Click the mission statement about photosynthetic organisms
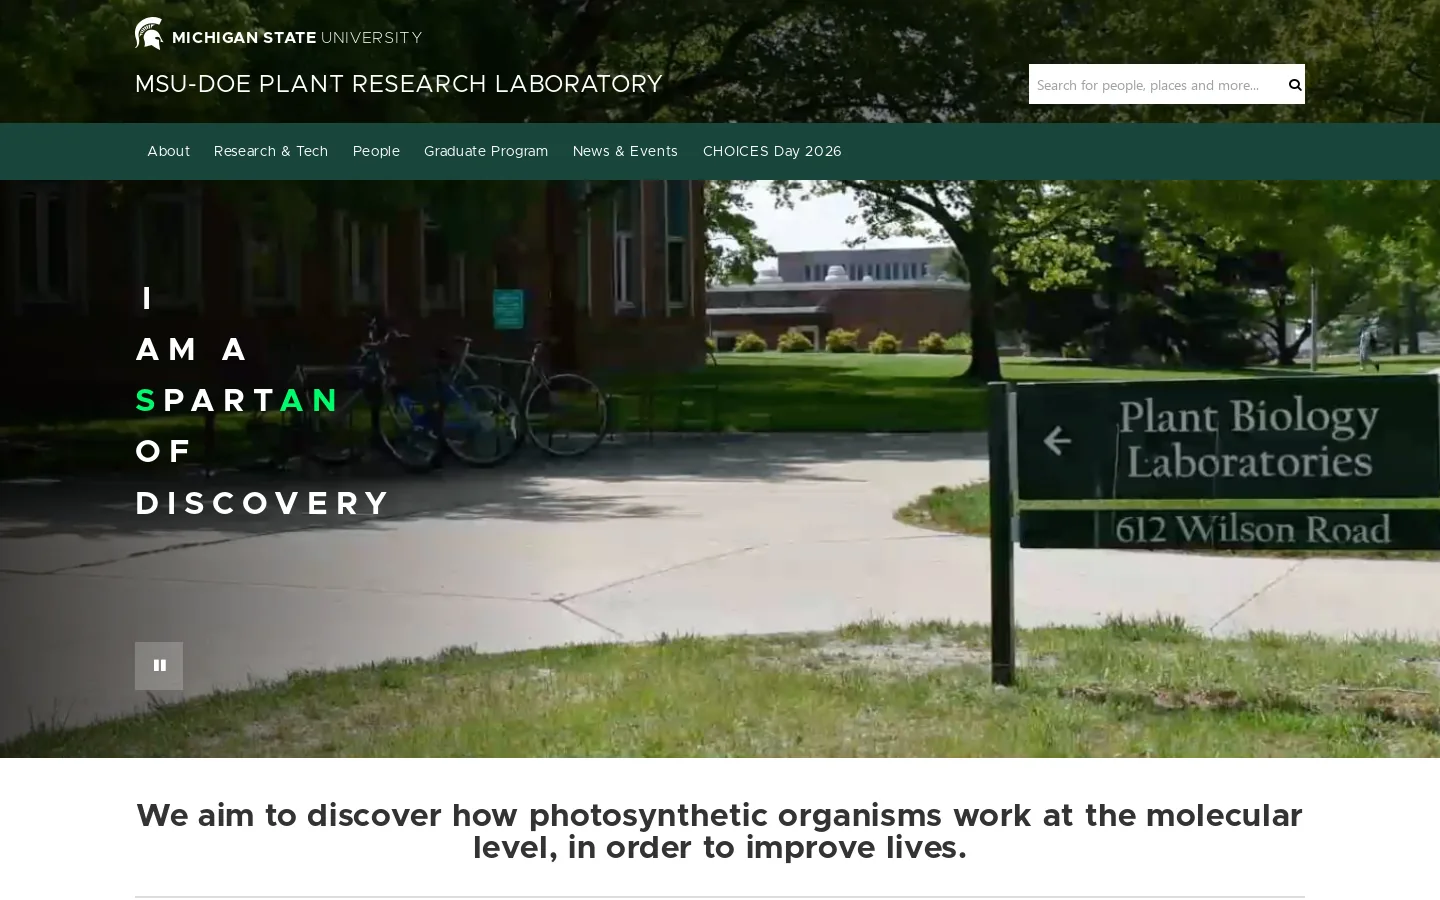This screenshot has height=900, width=1440. [x=720, y=831]
